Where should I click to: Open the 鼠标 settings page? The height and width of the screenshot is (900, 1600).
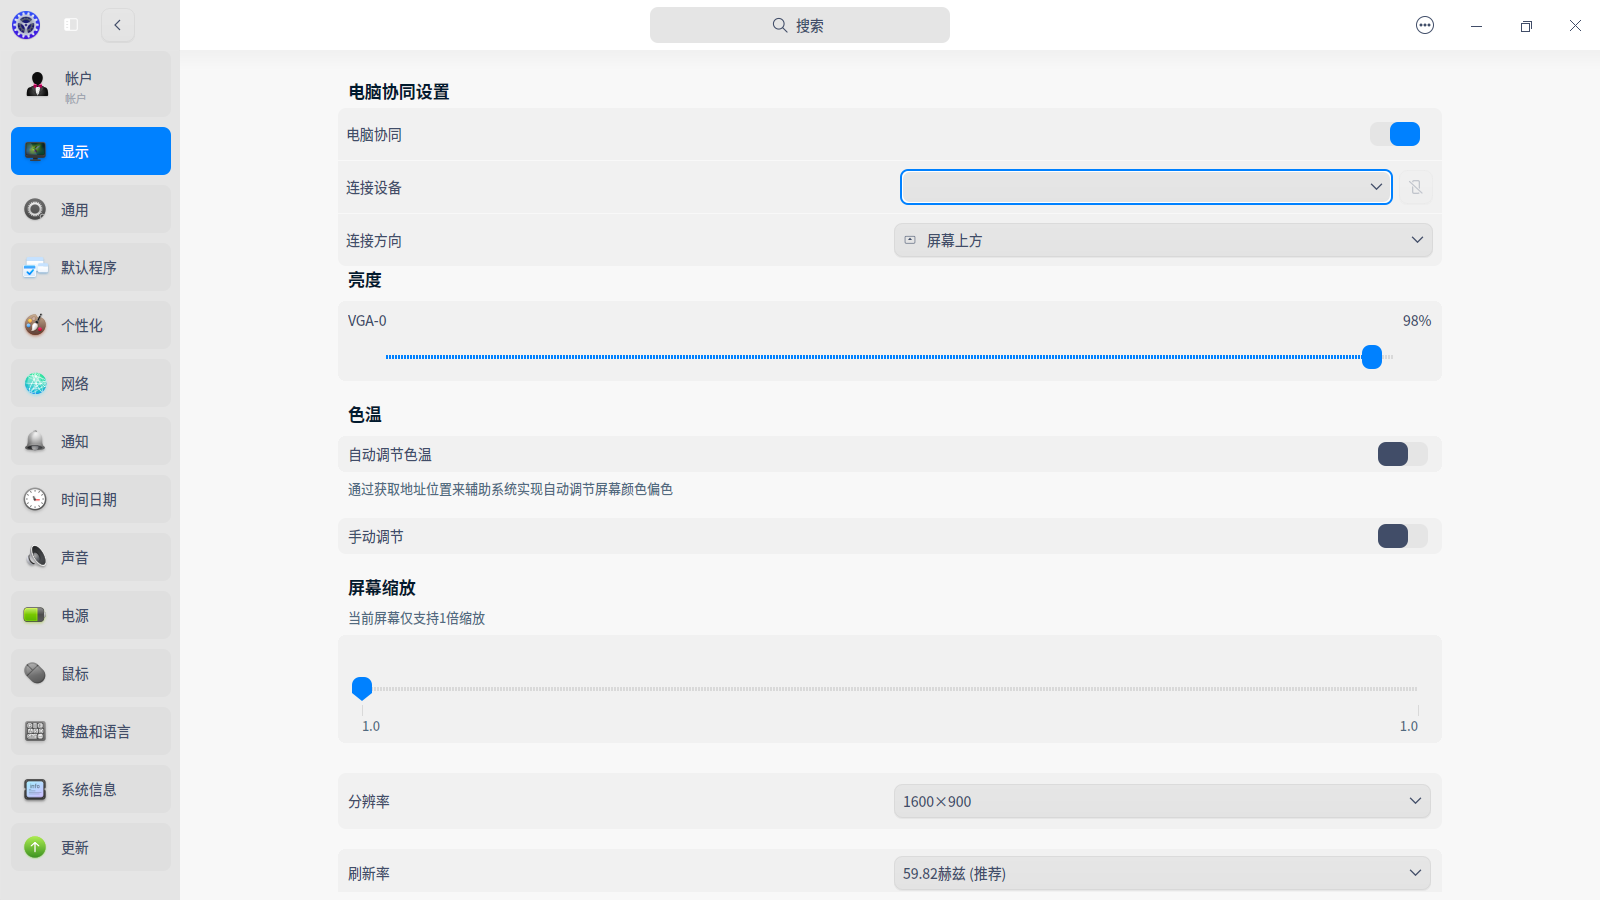click(x=91, y=673)
